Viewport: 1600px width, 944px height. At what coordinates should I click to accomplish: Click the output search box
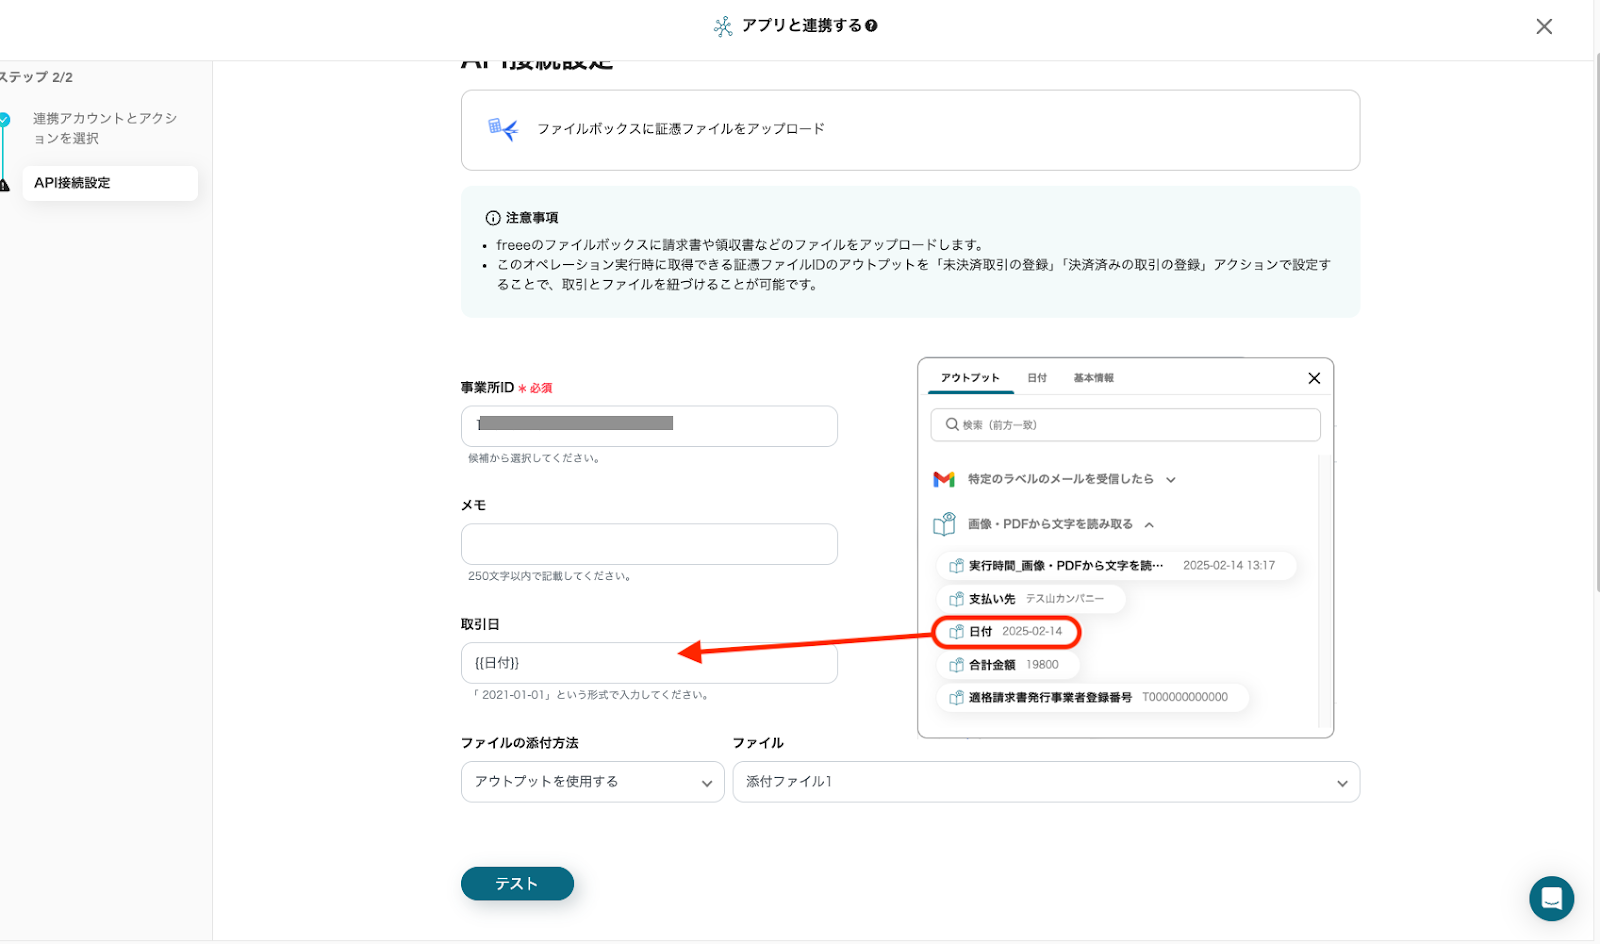click(x=1125, y=425)
